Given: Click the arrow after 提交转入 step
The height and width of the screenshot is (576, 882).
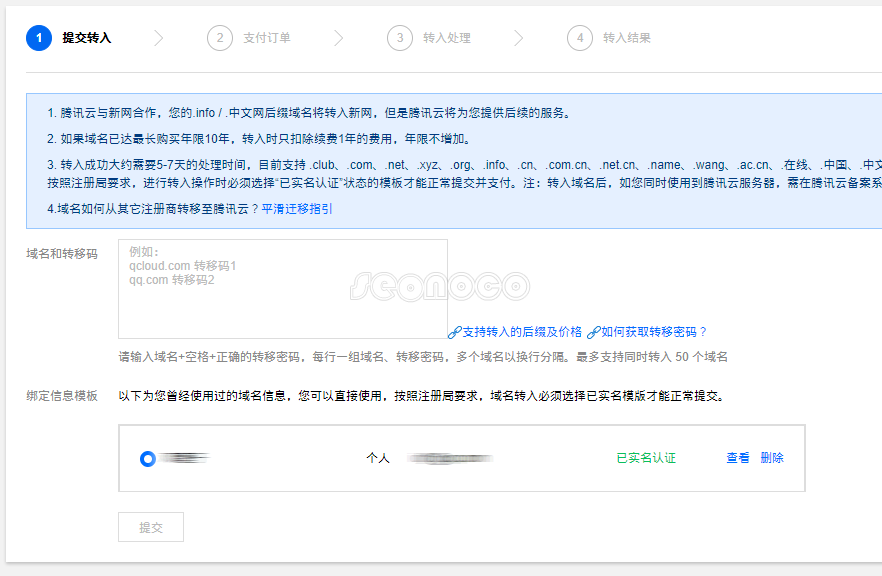Looking at the screenshot, I should tap(158, 38).
